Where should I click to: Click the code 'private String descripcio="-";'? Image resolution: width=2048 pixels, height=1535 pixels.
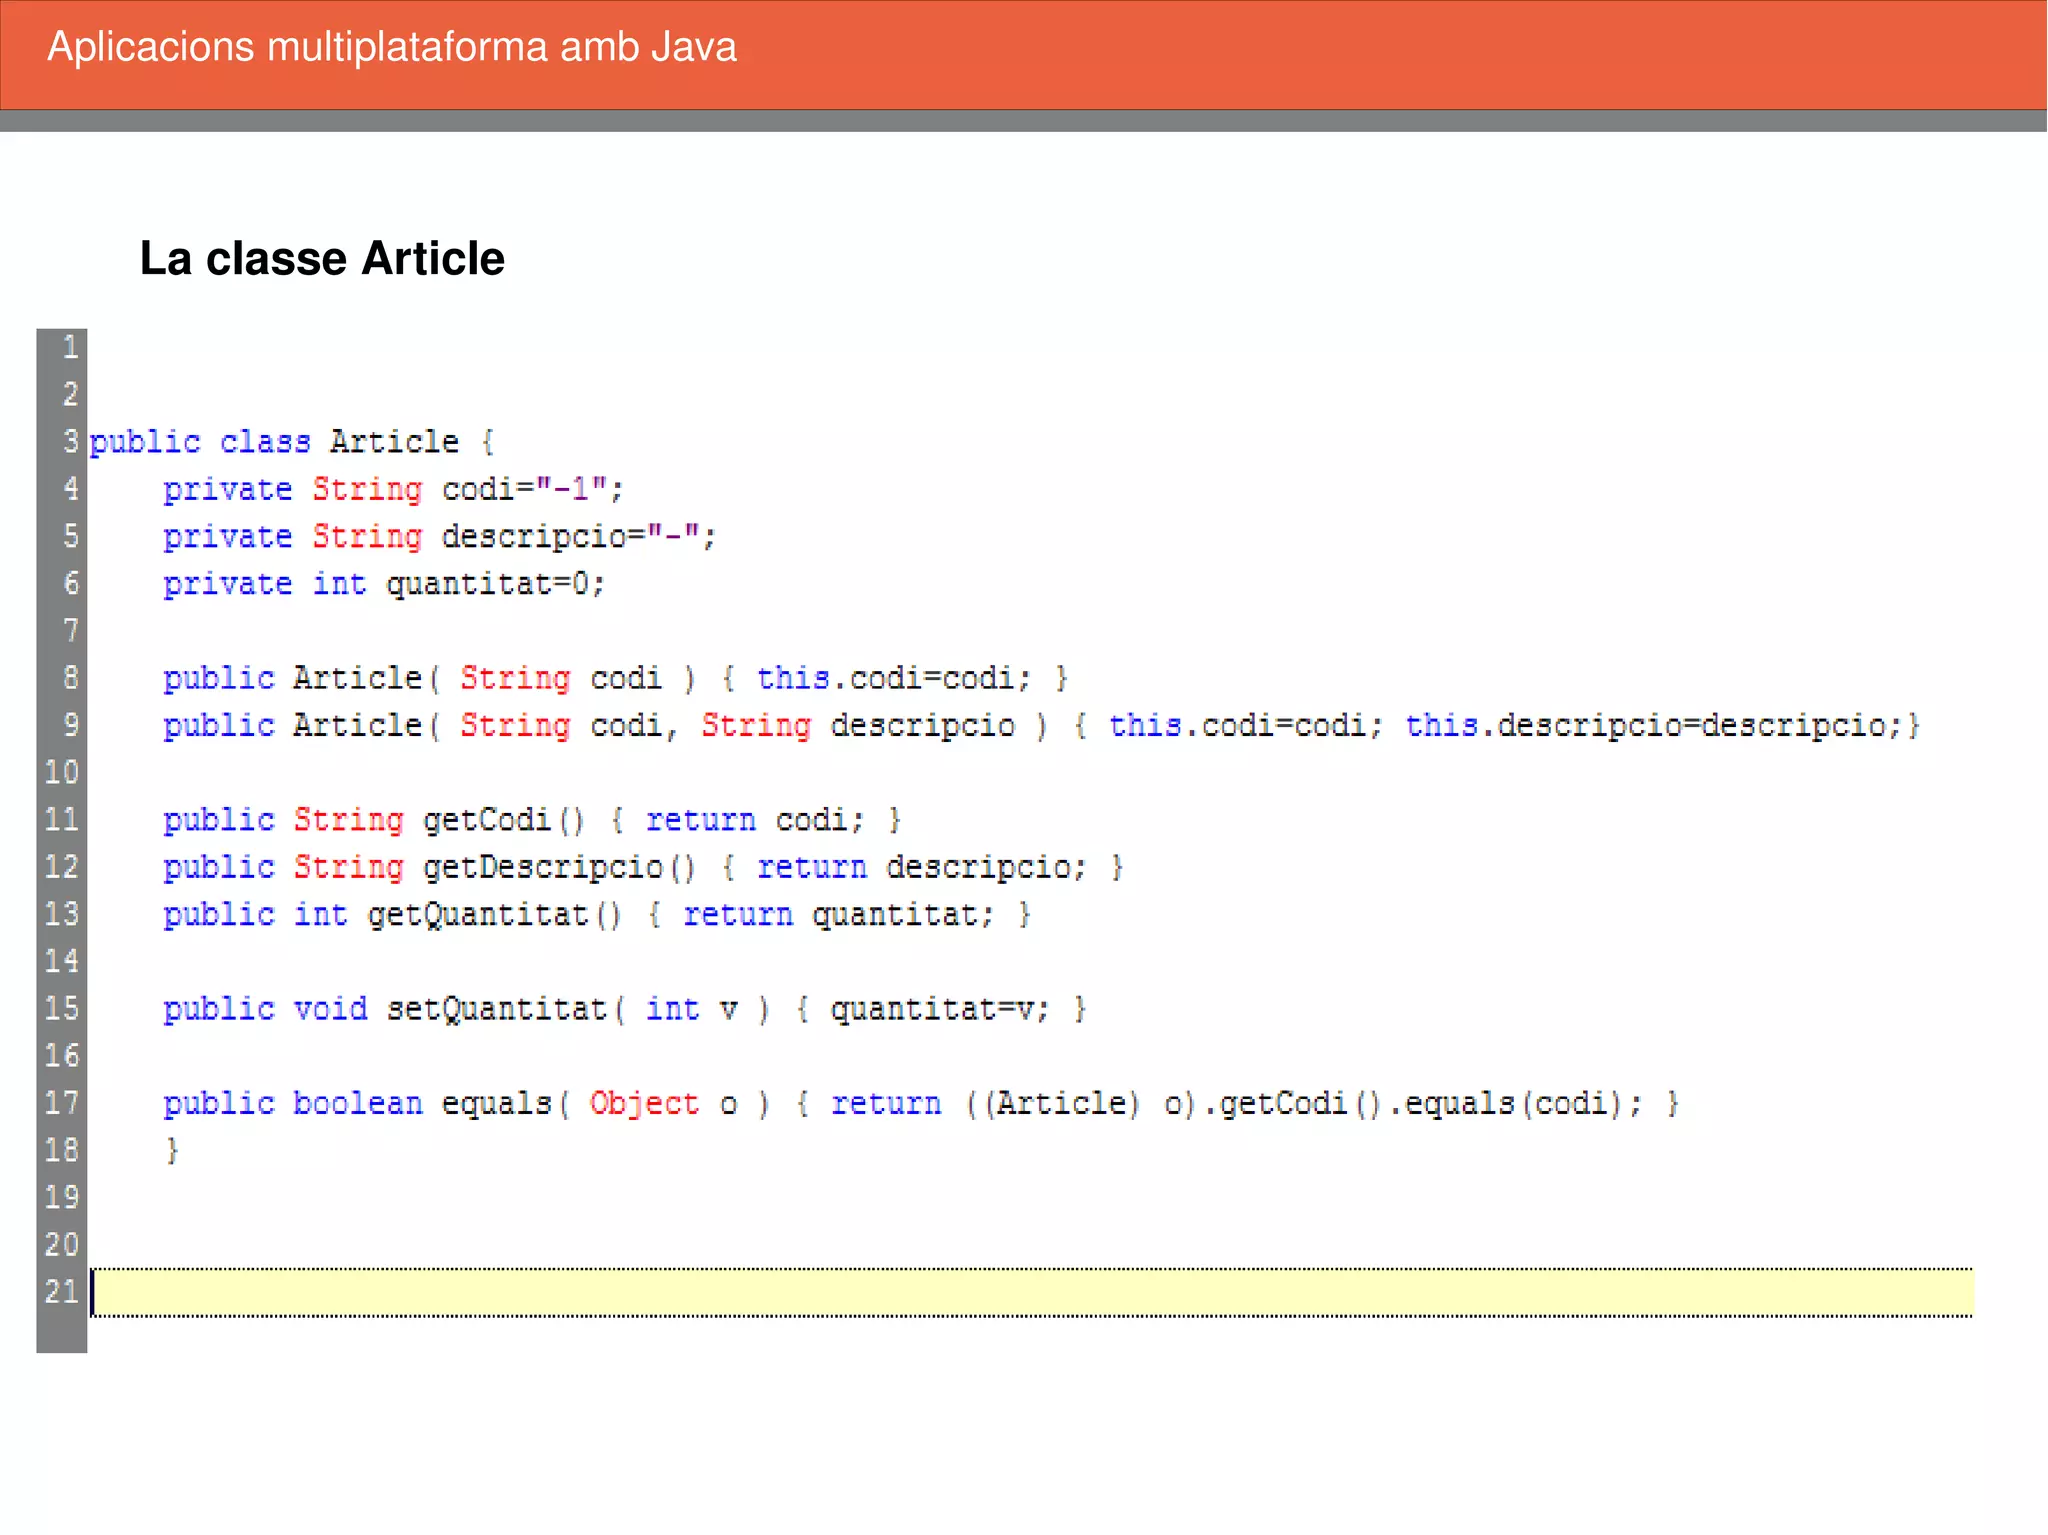coord(439,536)
